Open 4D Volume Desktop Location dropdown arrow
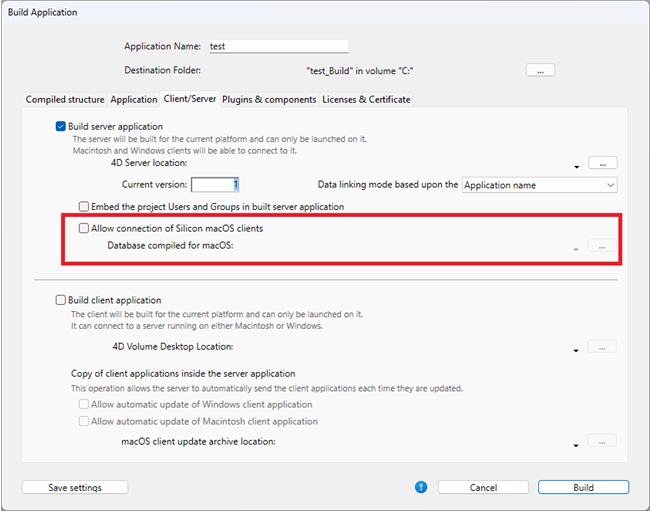Screen dimensions: 650x511 (578, 350)
